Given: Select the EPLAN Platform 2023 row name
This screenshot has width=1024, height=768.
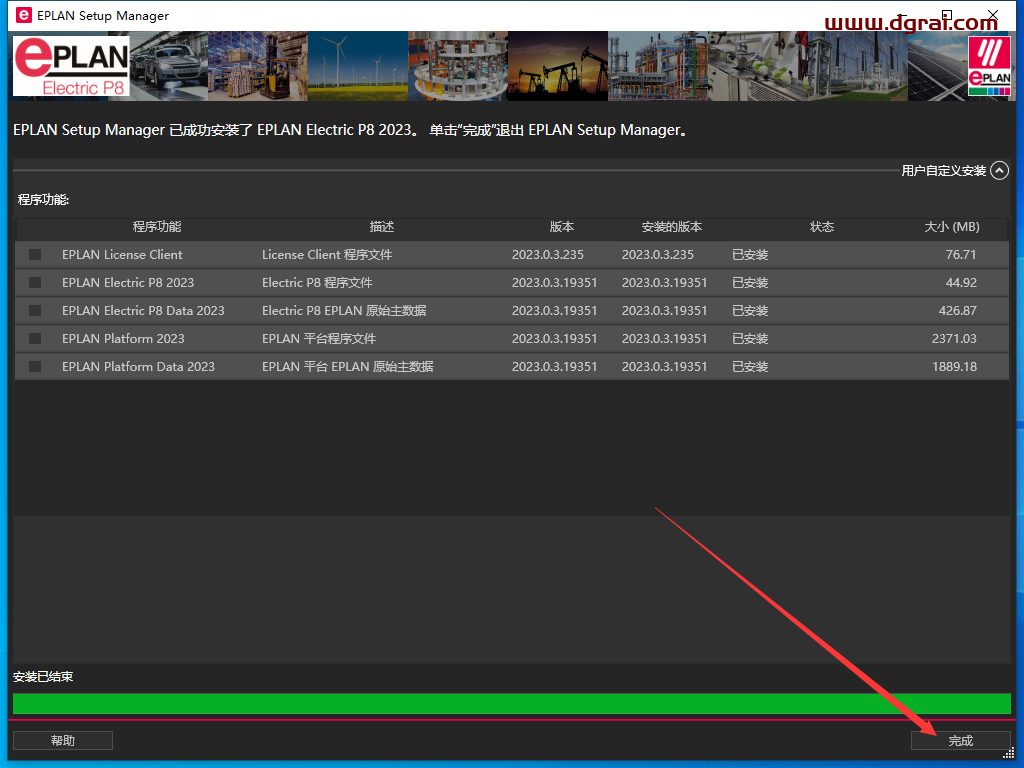Looking at the screenshot, I should (123, 339).
